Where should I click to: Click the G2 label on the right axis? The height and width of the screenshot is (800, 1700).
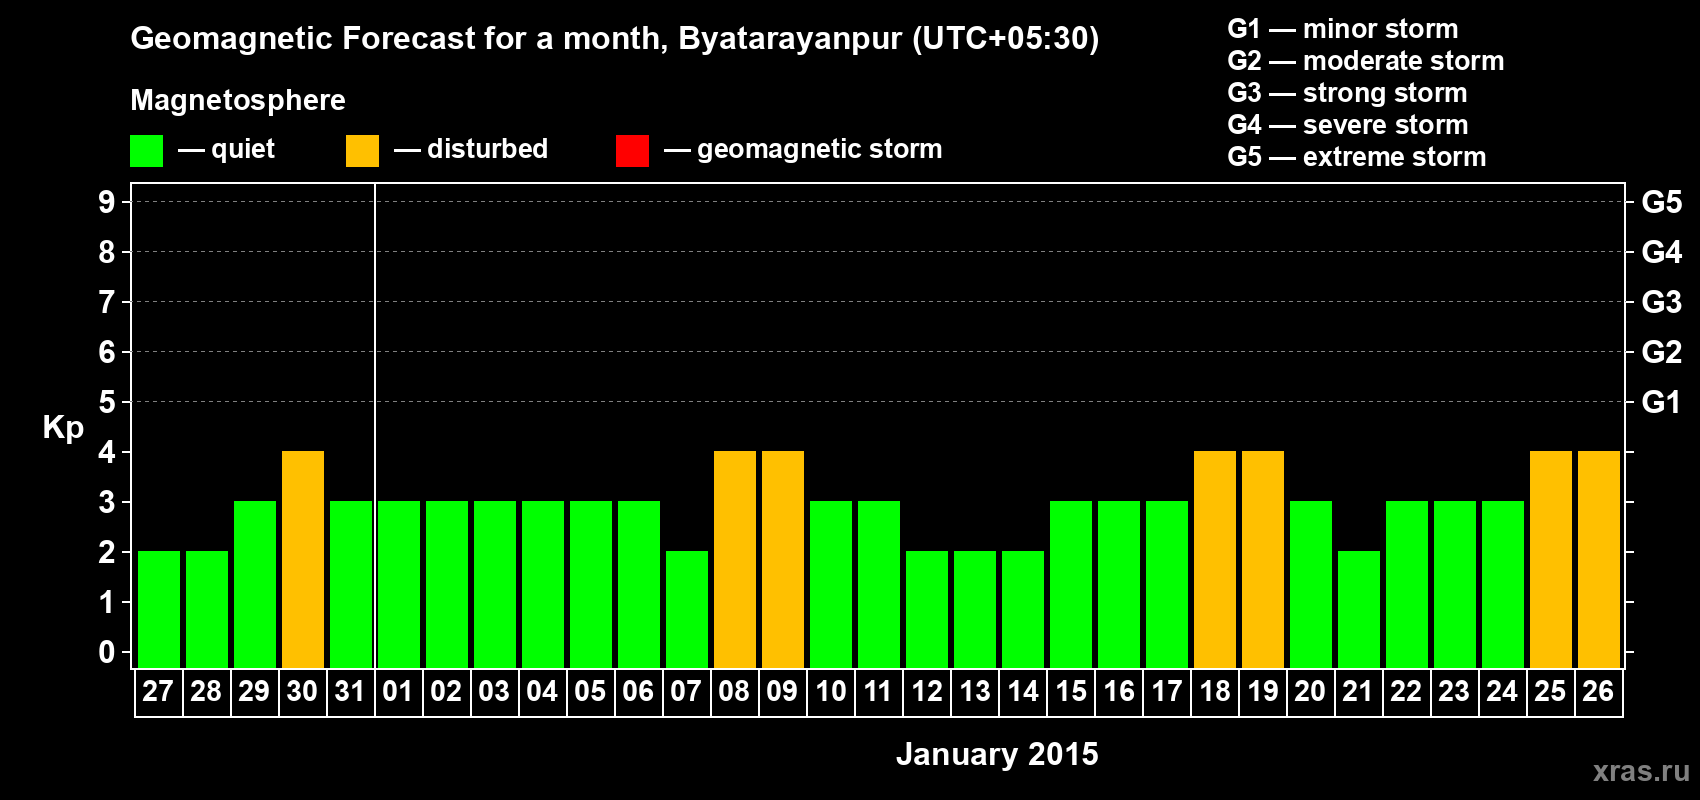(x=1662, y=352)
